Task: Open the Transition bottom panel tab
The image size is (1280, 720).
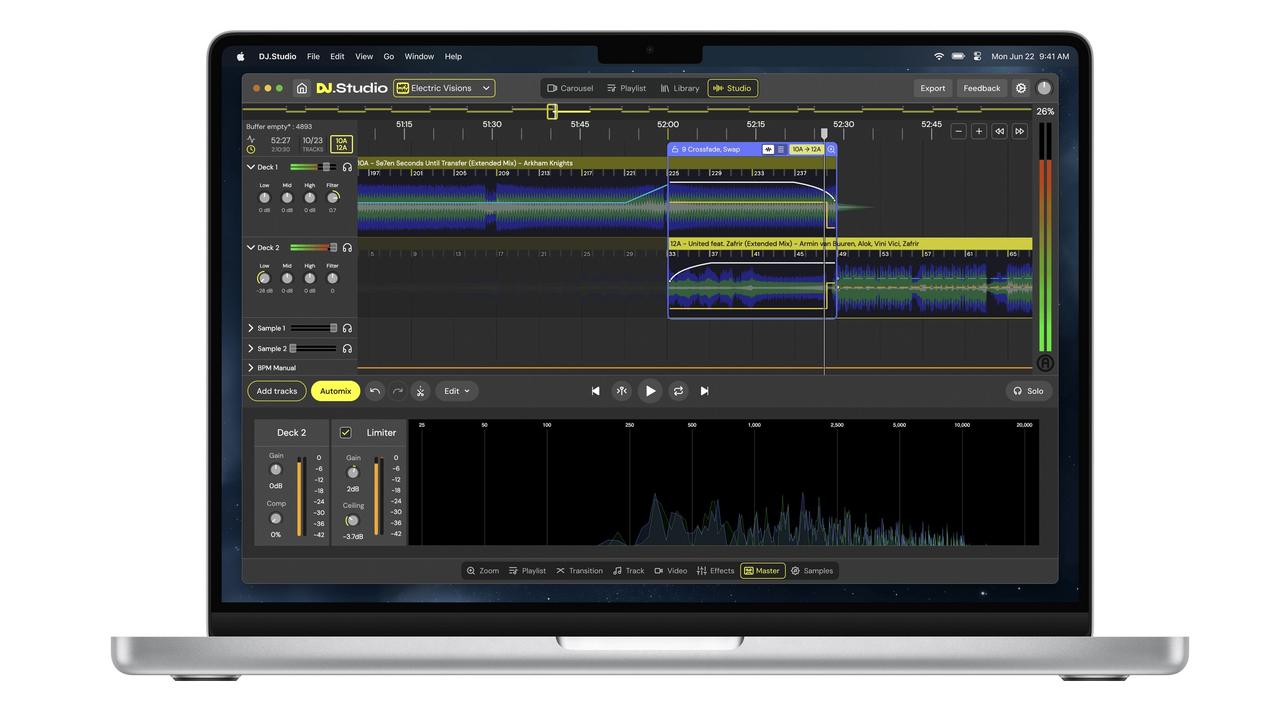Action: [x=580, y=571]
